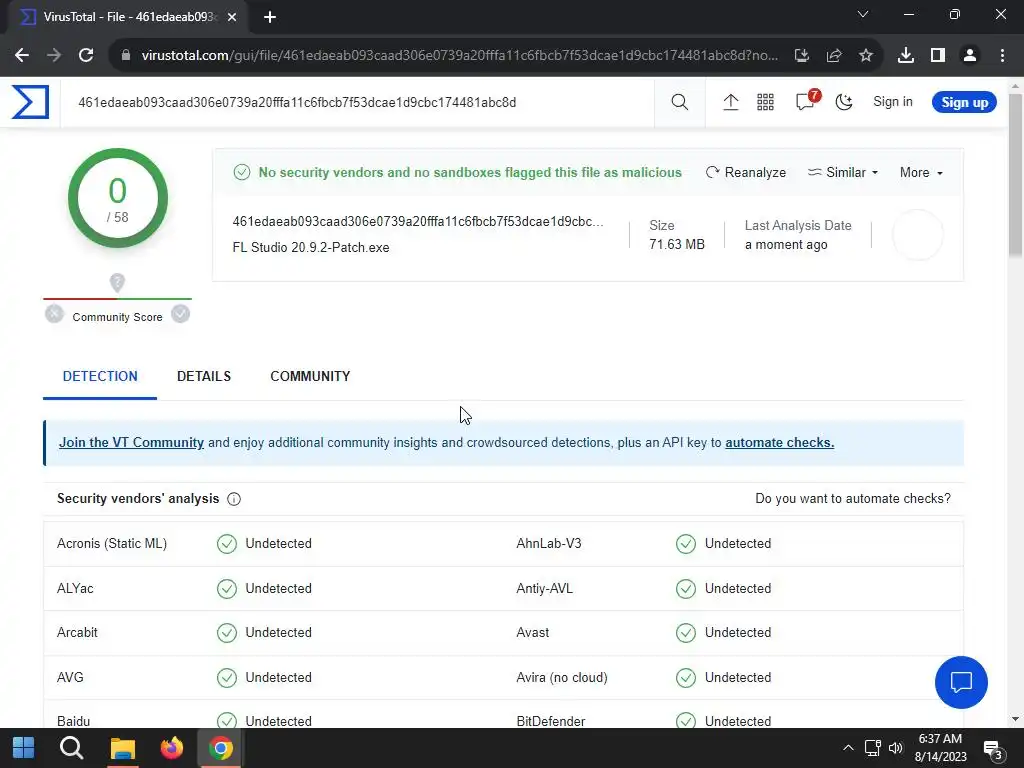Screen dimensions: 1024x768
Task: Open the blue chat bubble button
Action: coord(961,682)
